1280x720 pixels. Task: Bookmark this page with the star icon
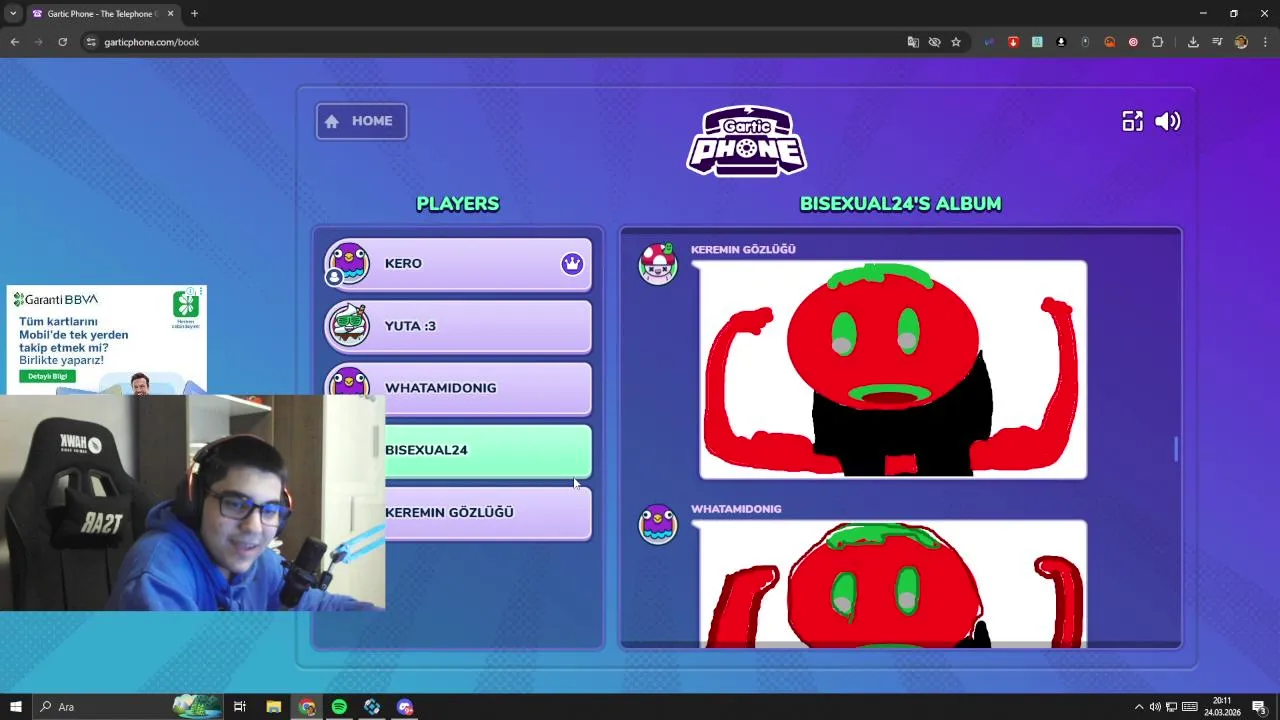[x=956, y=42]
